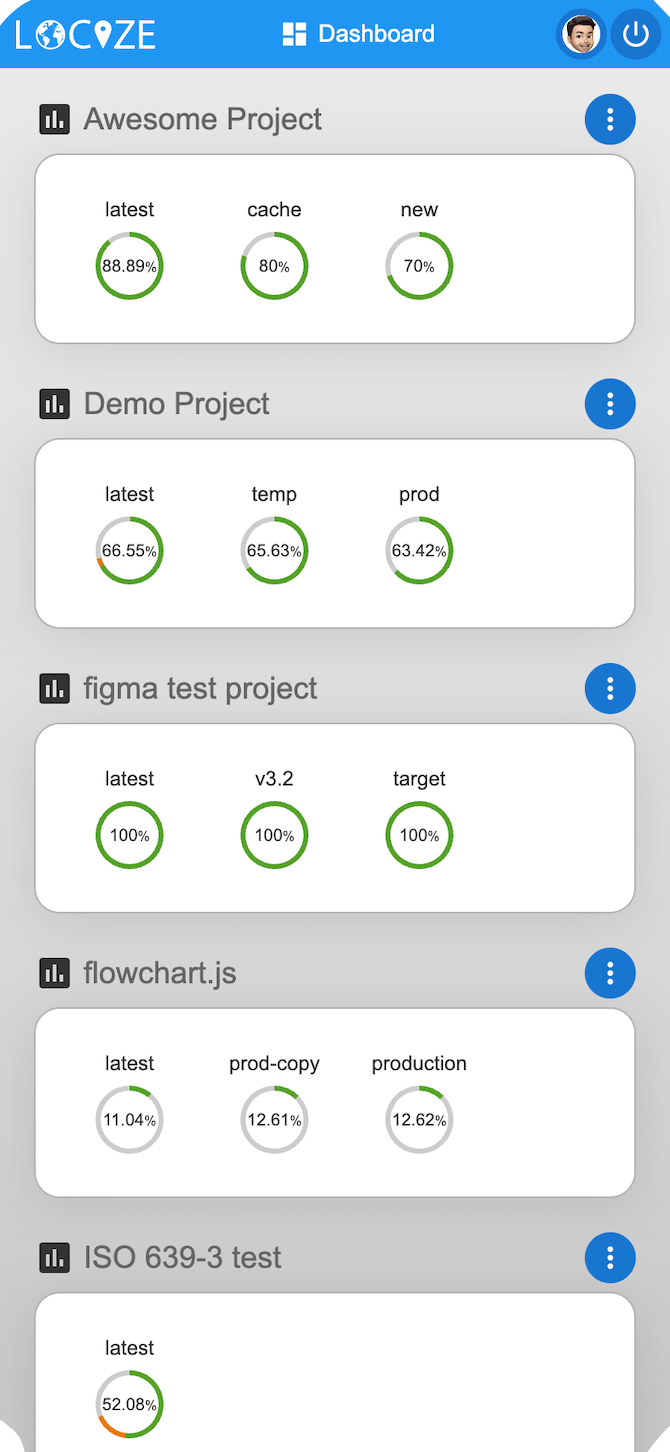The width and height of the screenshot is (670, 1452).
Task: Open the options menu for Awesome Project
Action: coord(610,118)
